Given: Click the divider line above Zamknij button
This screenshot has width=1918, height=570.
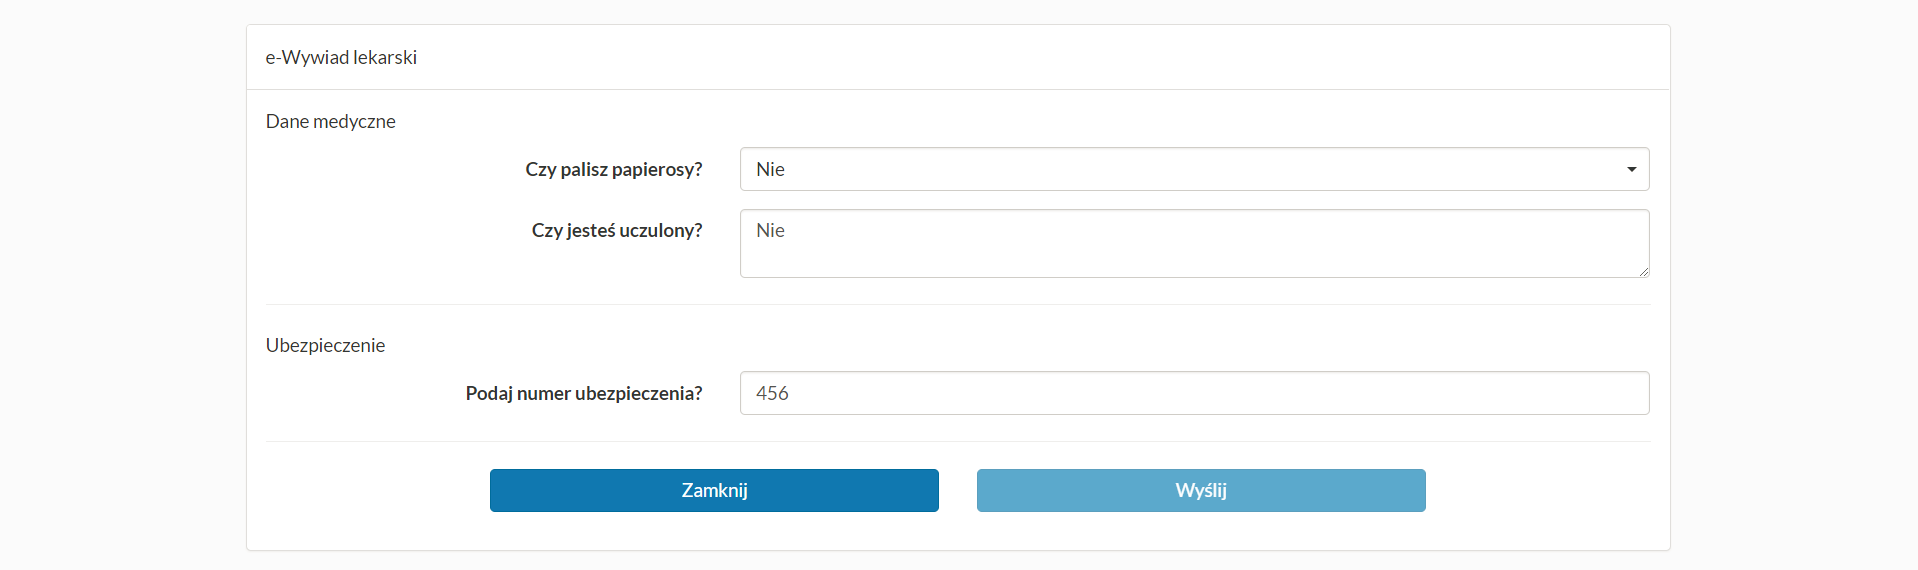Looking at the screenshot, I should point(957,441).
